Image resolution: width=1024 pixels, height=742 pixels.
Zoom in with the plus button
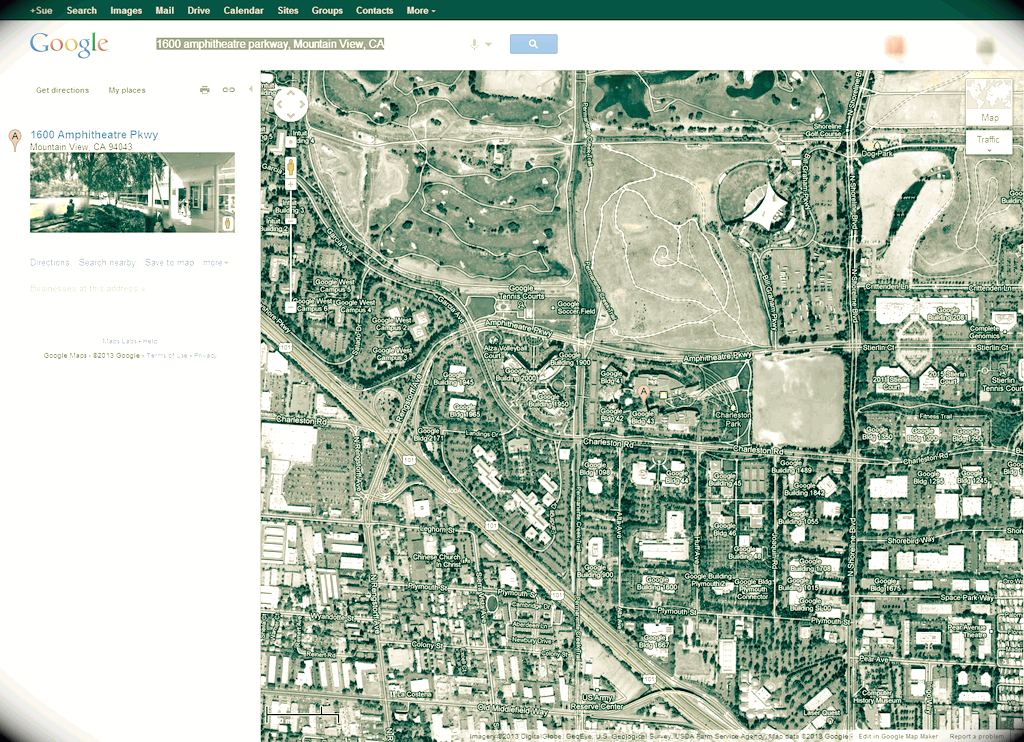[291, 185]
